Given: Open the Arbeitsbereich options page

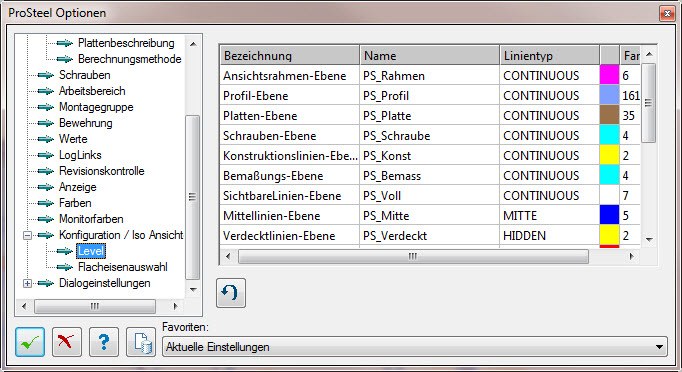Looking at the screenshot, I should [92, 91].
